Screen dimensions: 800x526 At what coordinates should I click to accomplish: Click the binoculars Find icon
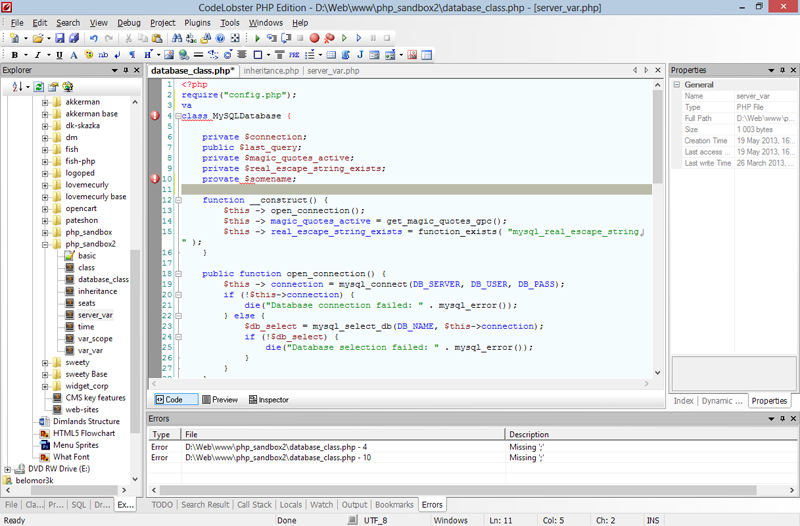coord(178,38)
